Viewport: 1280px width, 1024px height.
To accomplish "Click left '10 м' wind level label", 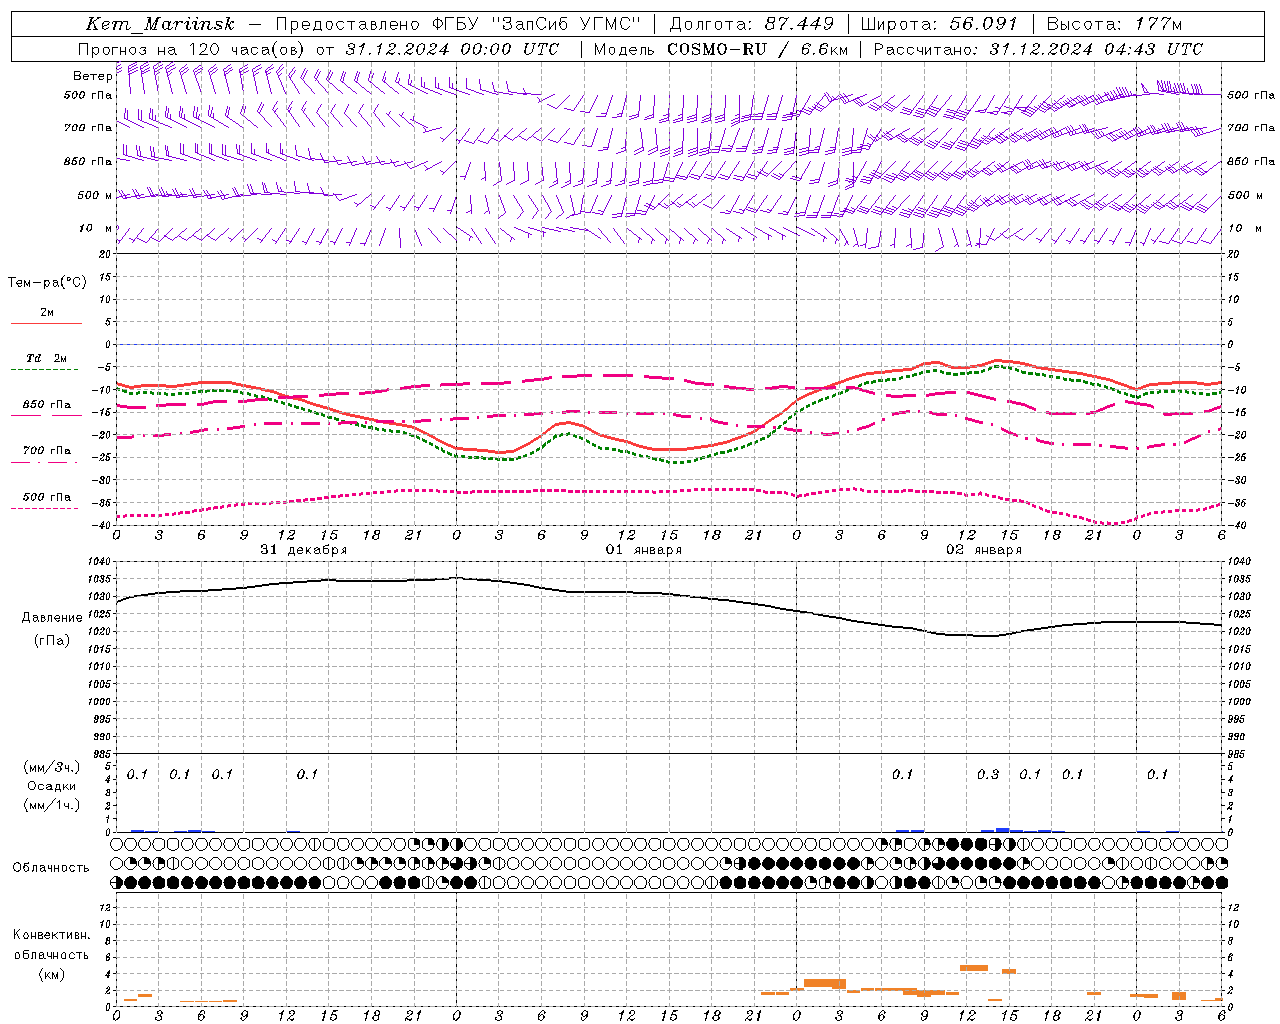I will (95, 228).
